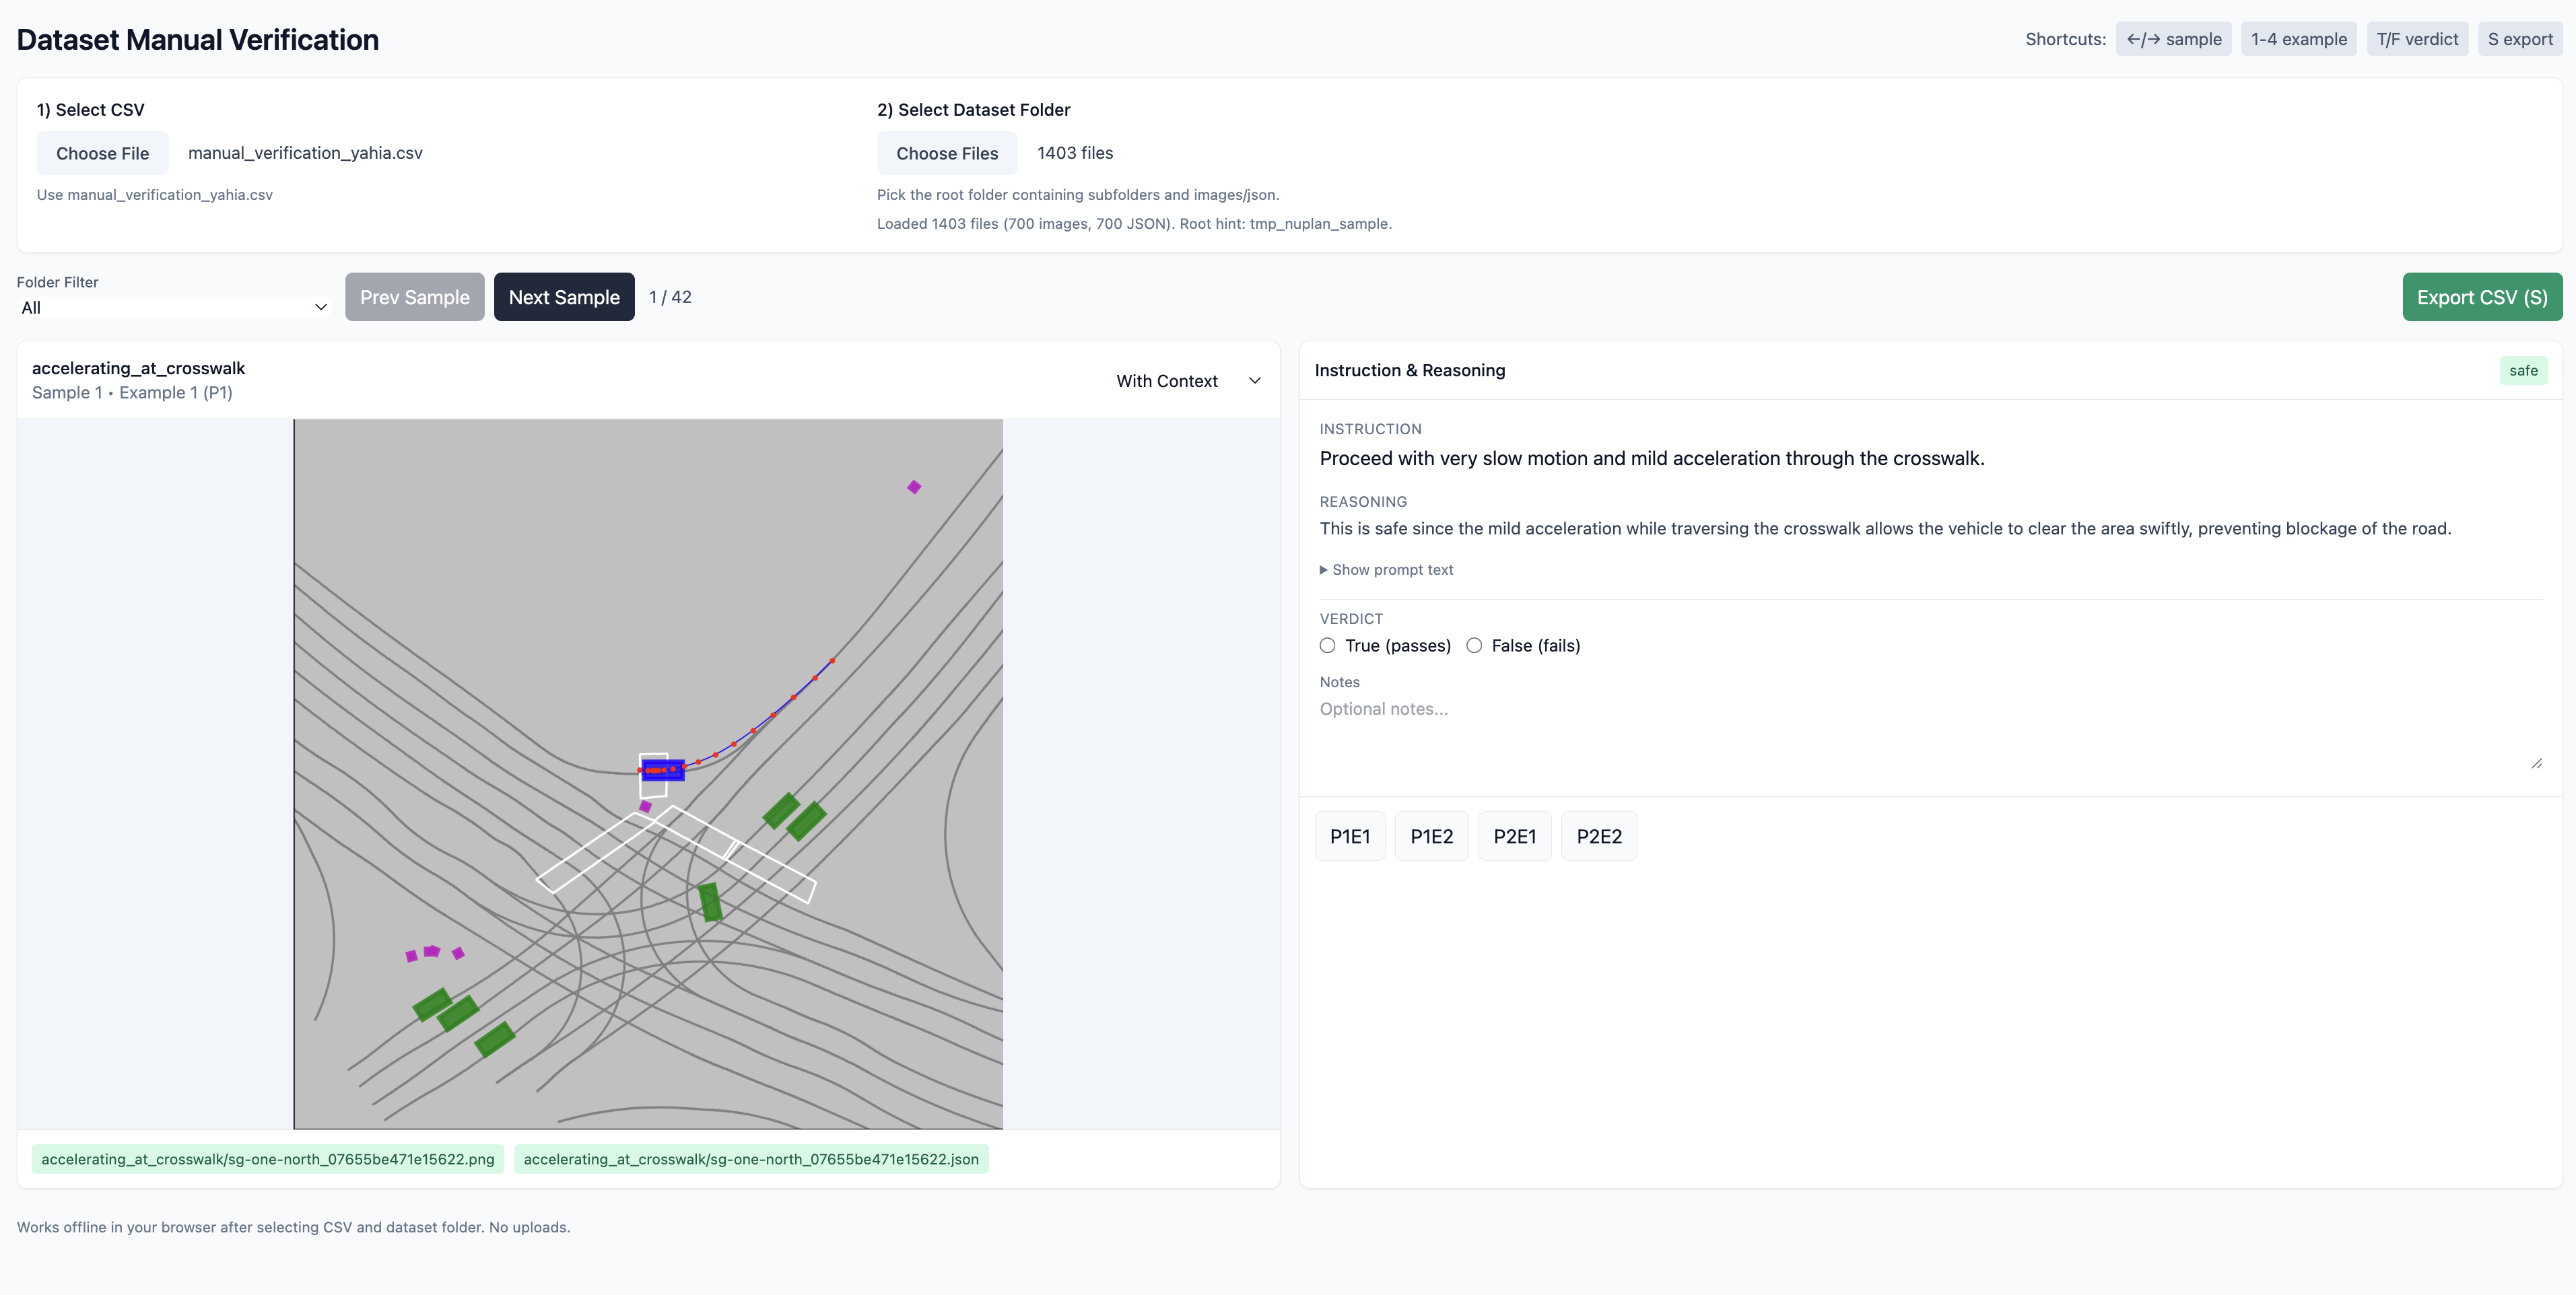Click Export CSV (S) button
Screen dimensions: 2576x1295
[2481, 297]
